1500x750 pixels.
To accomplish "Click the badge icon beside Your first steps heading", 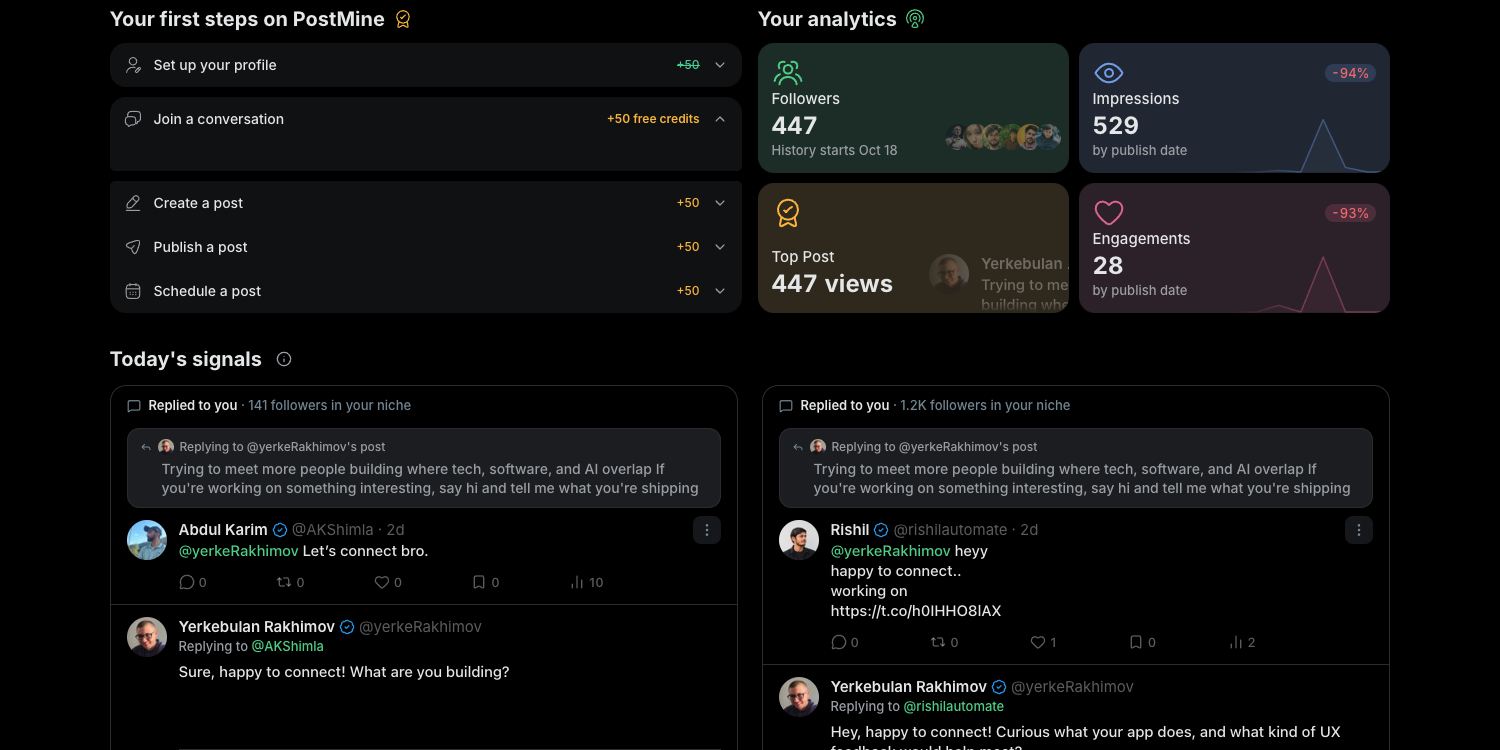I will pos(403,19).
